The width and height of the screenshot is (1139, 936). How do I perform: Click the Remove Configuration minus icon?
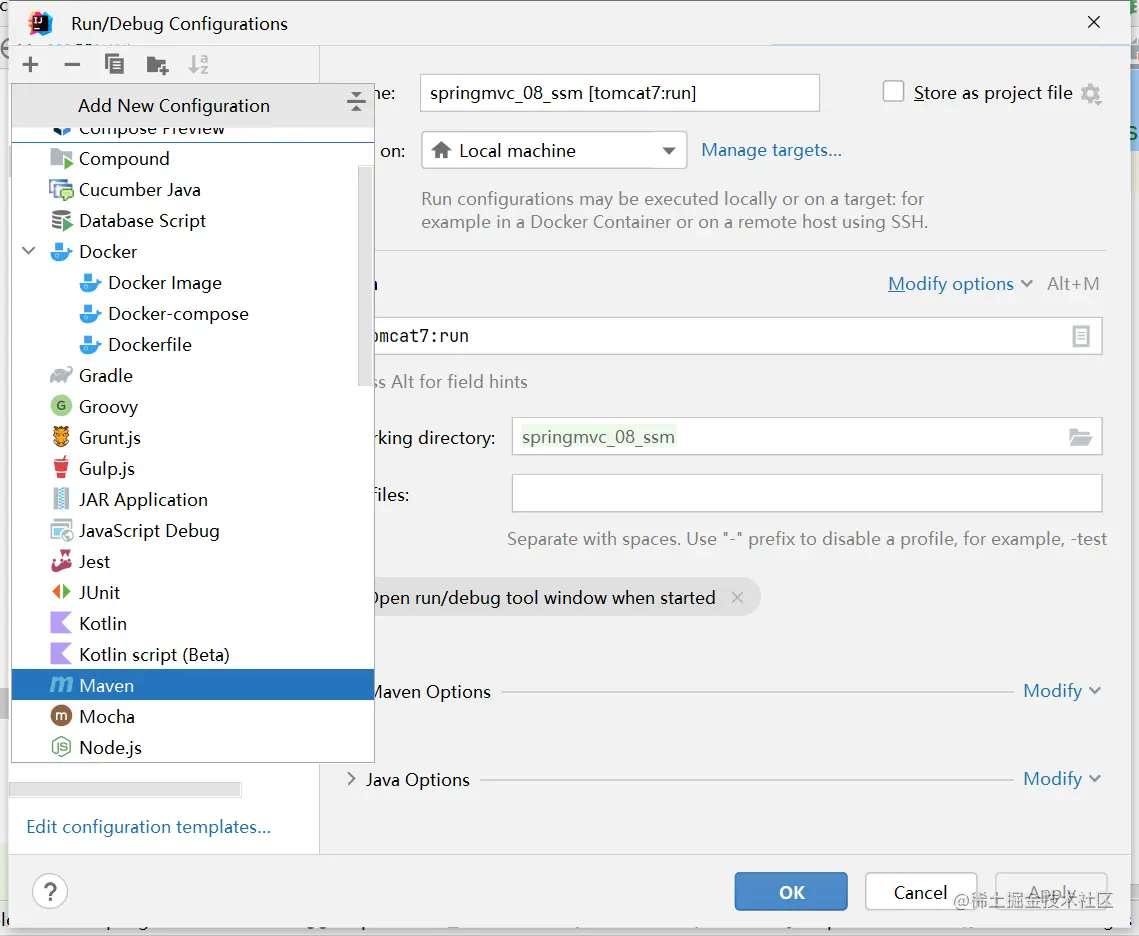pos(72,65)
